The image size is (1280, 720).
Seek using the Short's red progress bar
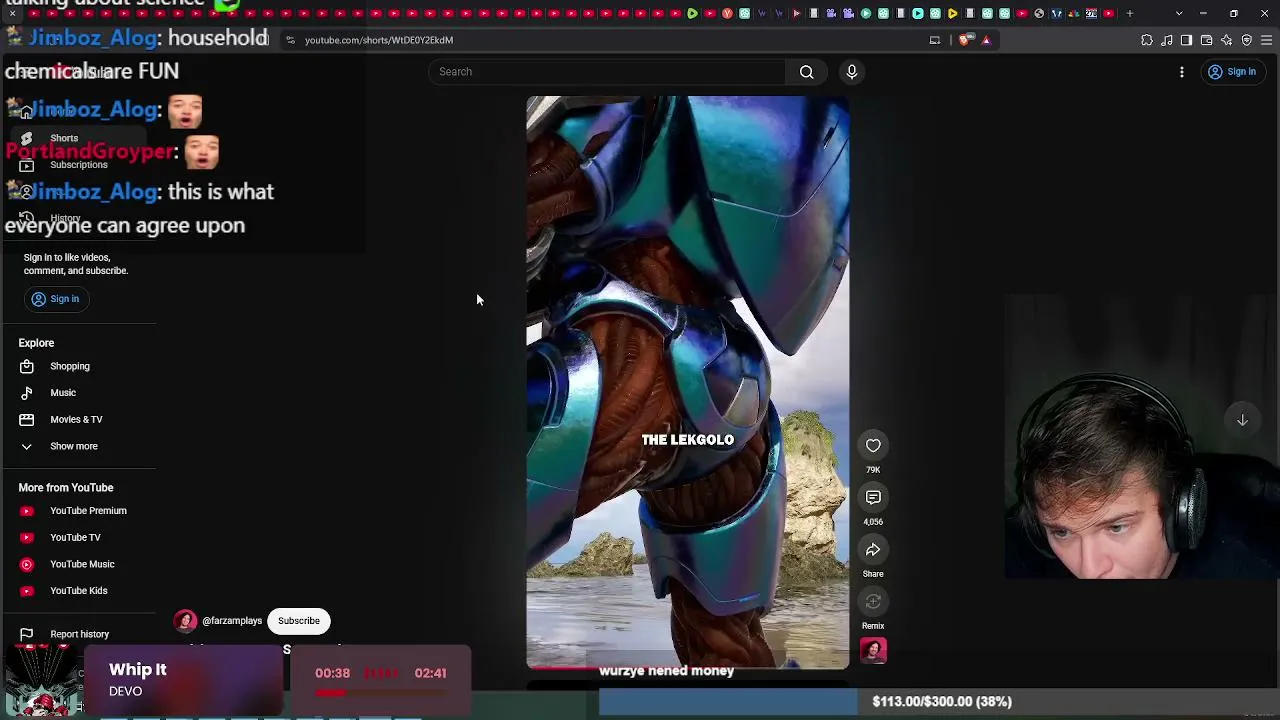click(x=688, y=666)
